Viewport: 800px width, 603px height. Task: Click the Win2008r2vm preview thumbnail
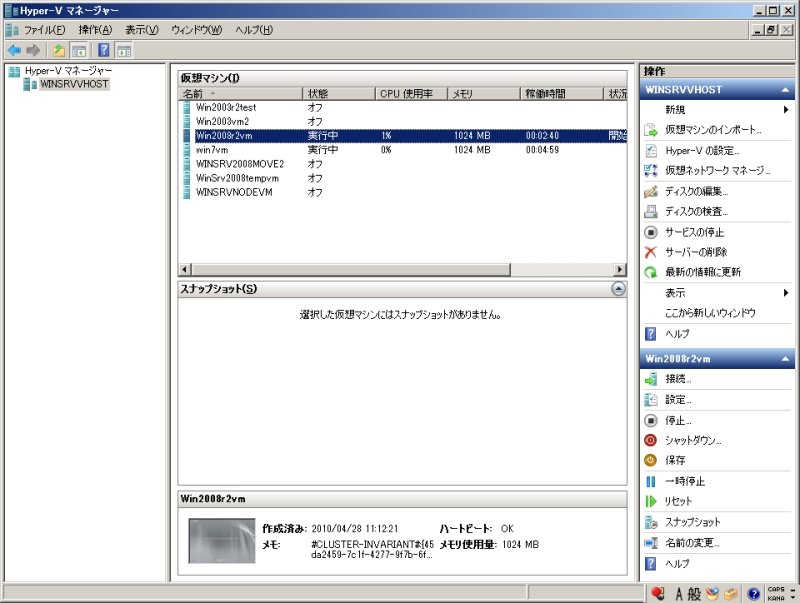click(222, 541)
